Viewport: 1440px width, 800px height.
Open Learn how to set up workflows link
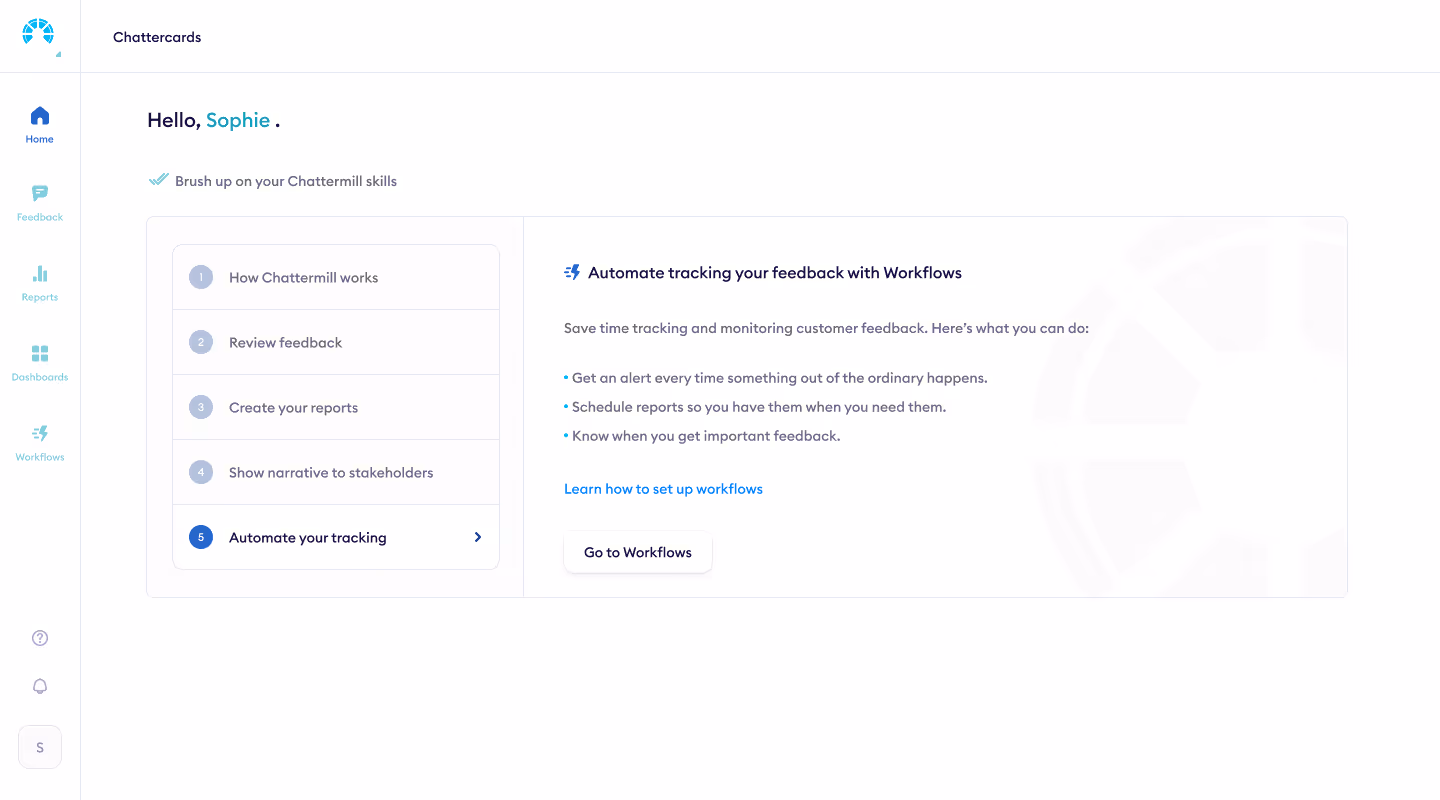663,489
